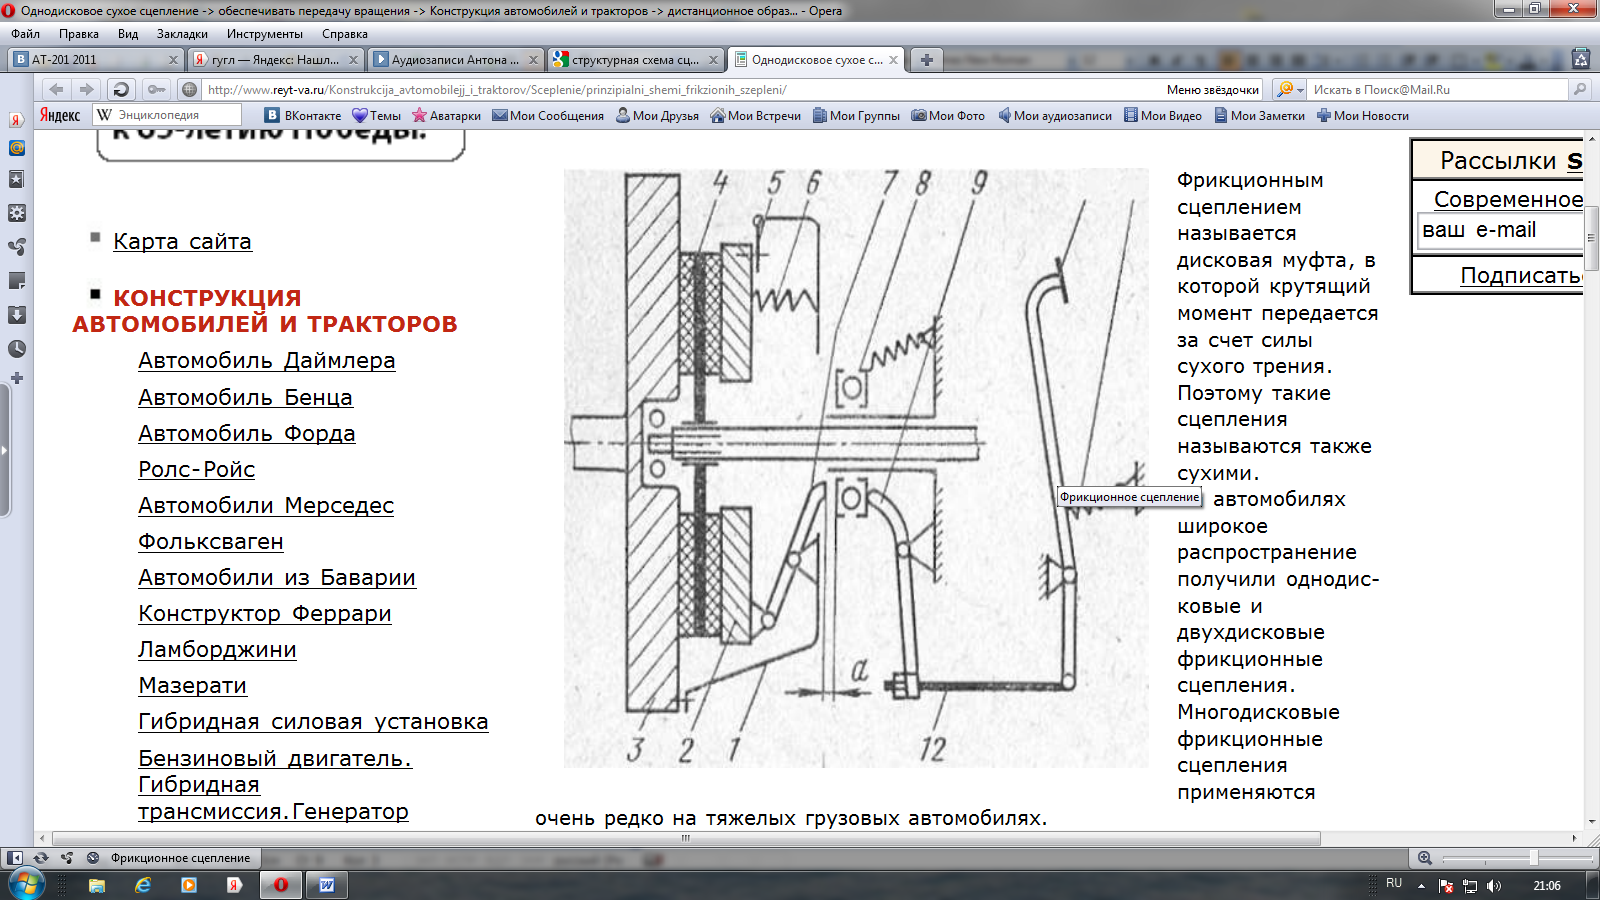
Task: Open the Темы bookmark
Action: coord(376,115)
